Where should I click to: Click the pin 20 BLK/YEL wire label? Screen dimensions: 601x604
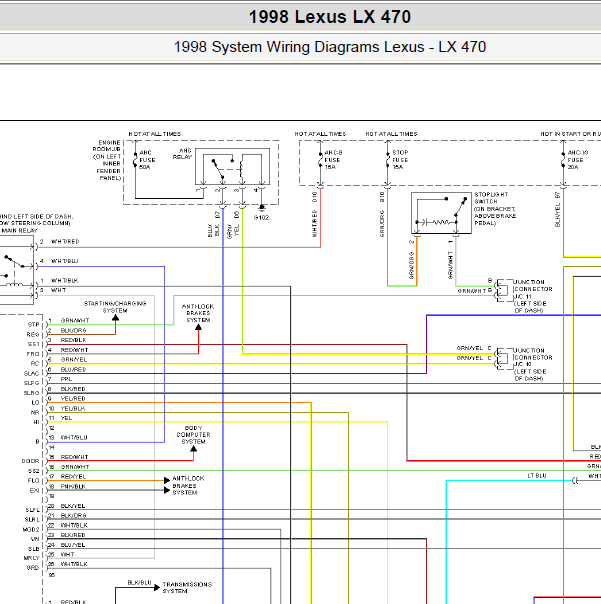(x=73, y=506)
